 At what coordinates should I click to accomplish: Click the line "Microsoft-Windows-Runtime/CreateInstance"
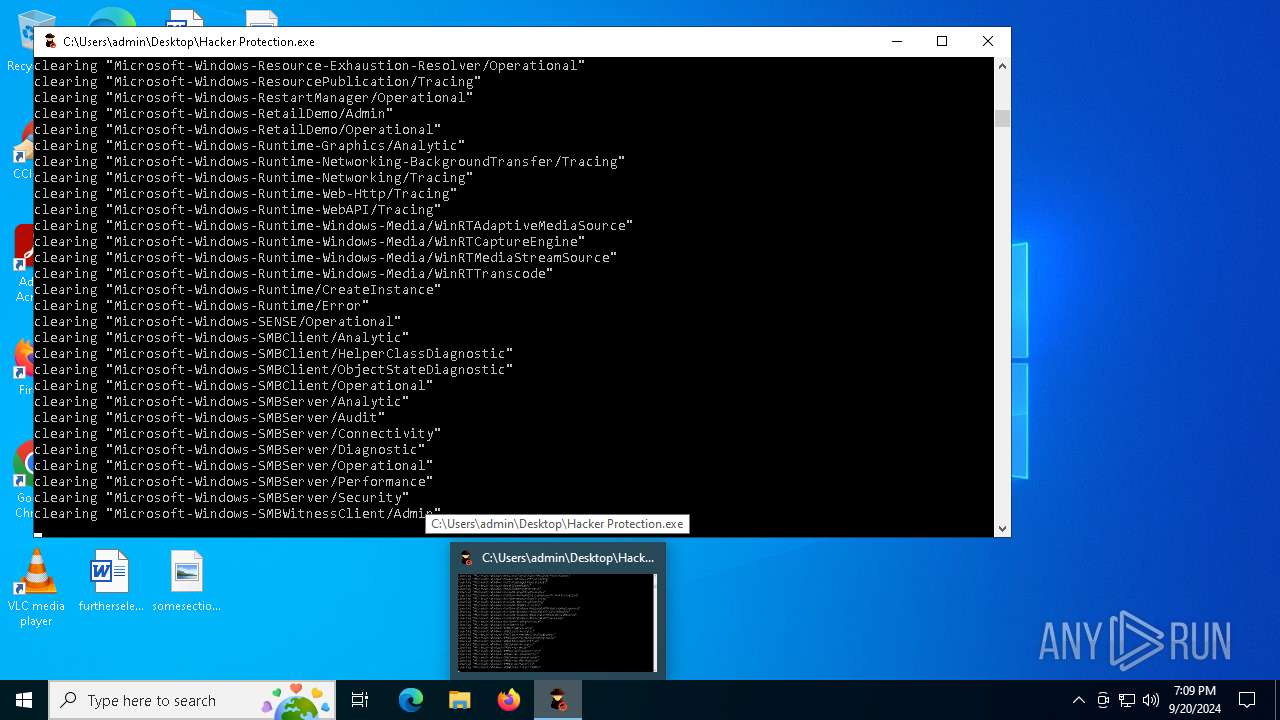coord(237,289)
